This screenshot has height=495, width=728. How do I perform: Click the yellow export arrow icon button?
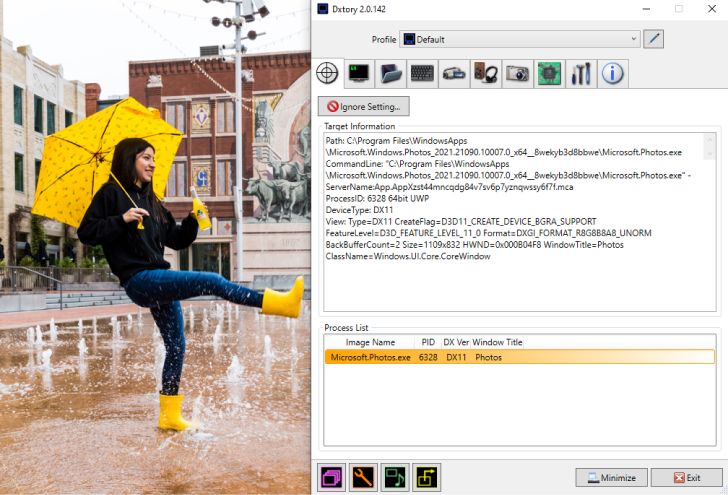click(427, 477)
